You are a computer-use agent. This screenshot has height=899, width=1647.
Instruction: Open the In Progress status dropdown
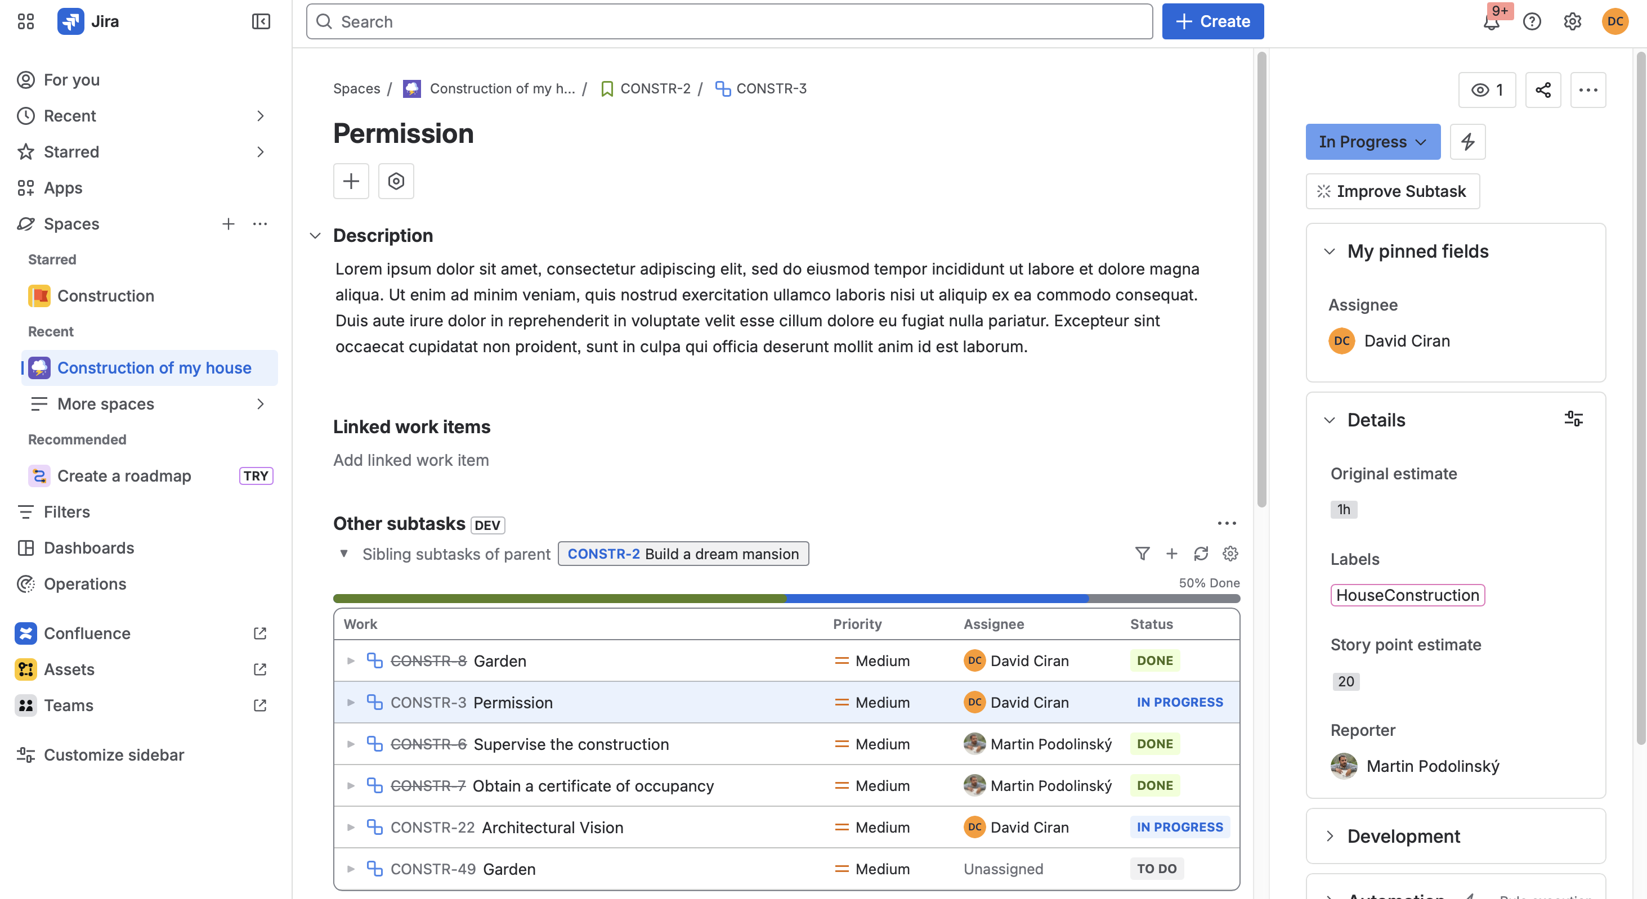pyautogui.click(x=1373, y=142)
